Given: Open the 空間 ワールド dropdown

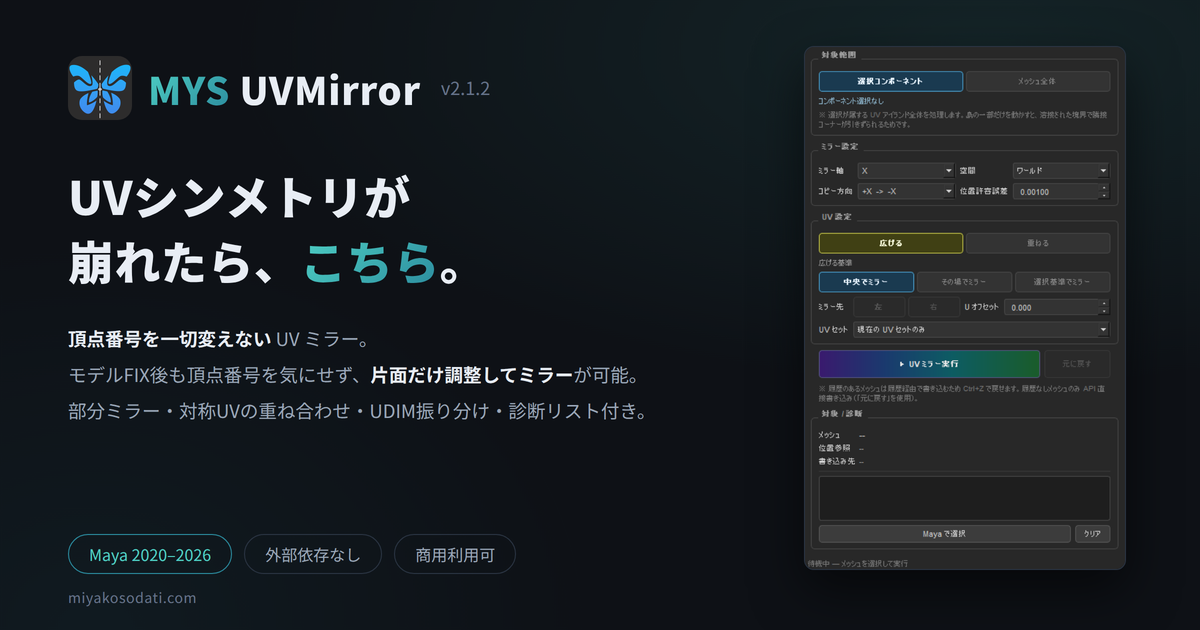Looking at the screenshot, I should click(x=1061, y=171).
